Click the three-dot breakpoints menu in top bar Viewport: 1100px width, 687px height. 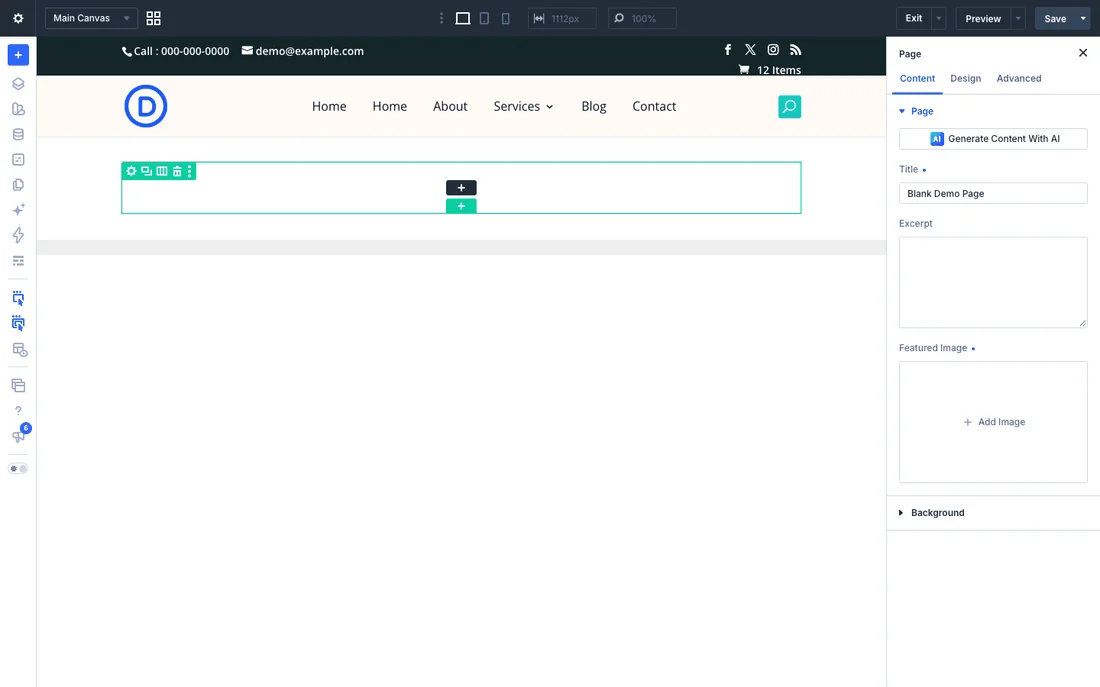tap(441, 18)
